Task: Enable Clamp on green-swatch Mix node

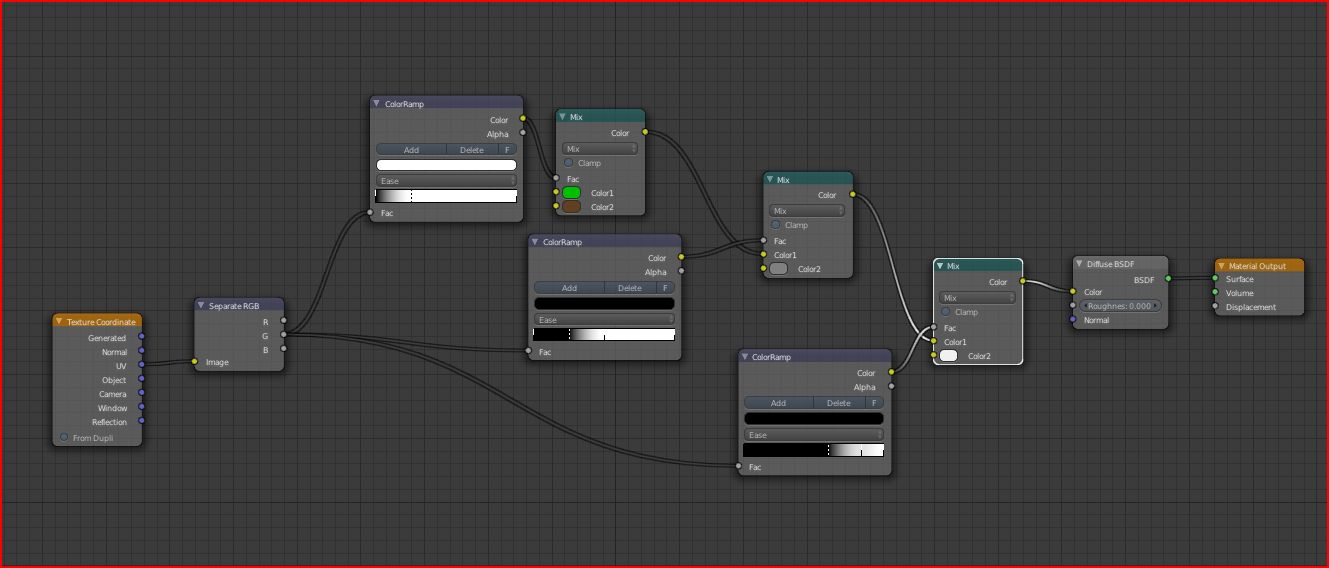Action: [x=570, y=163]
